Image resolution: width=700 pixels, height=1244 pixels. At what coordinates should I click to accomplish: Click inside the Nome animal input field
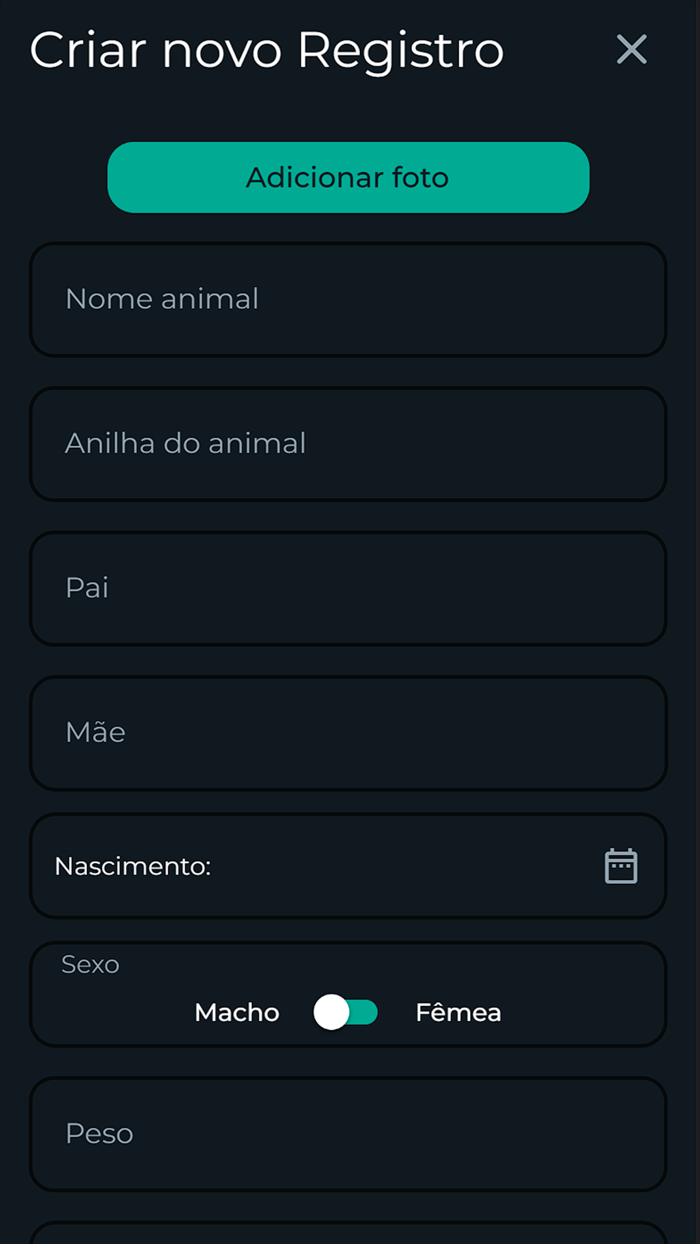click(x=348, y=298)
